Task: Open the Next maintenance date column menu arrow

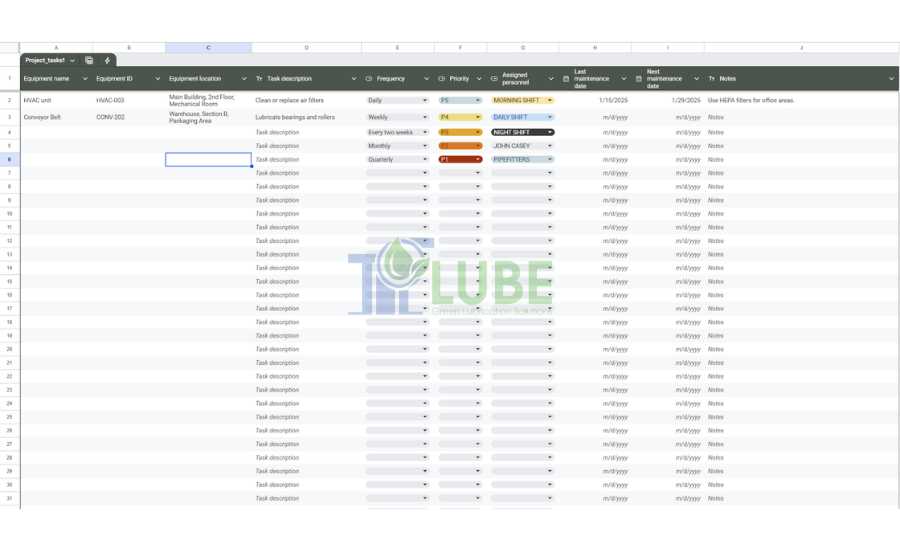Action: point(696,79)
